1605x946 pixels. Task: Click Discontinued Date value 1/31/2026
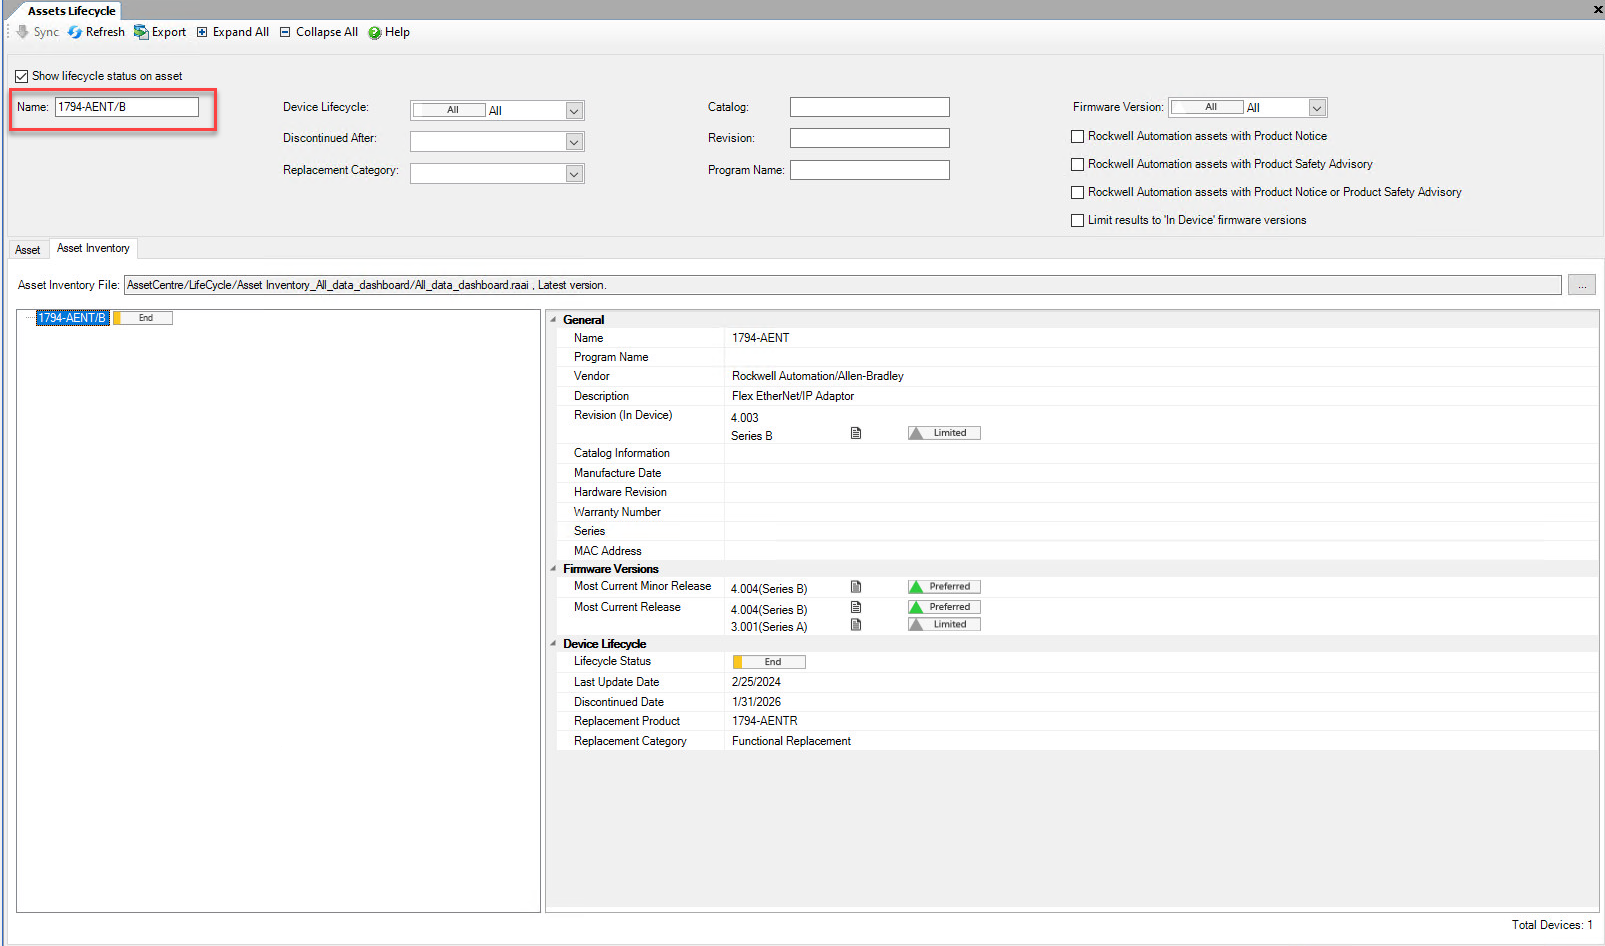point(757,702)
